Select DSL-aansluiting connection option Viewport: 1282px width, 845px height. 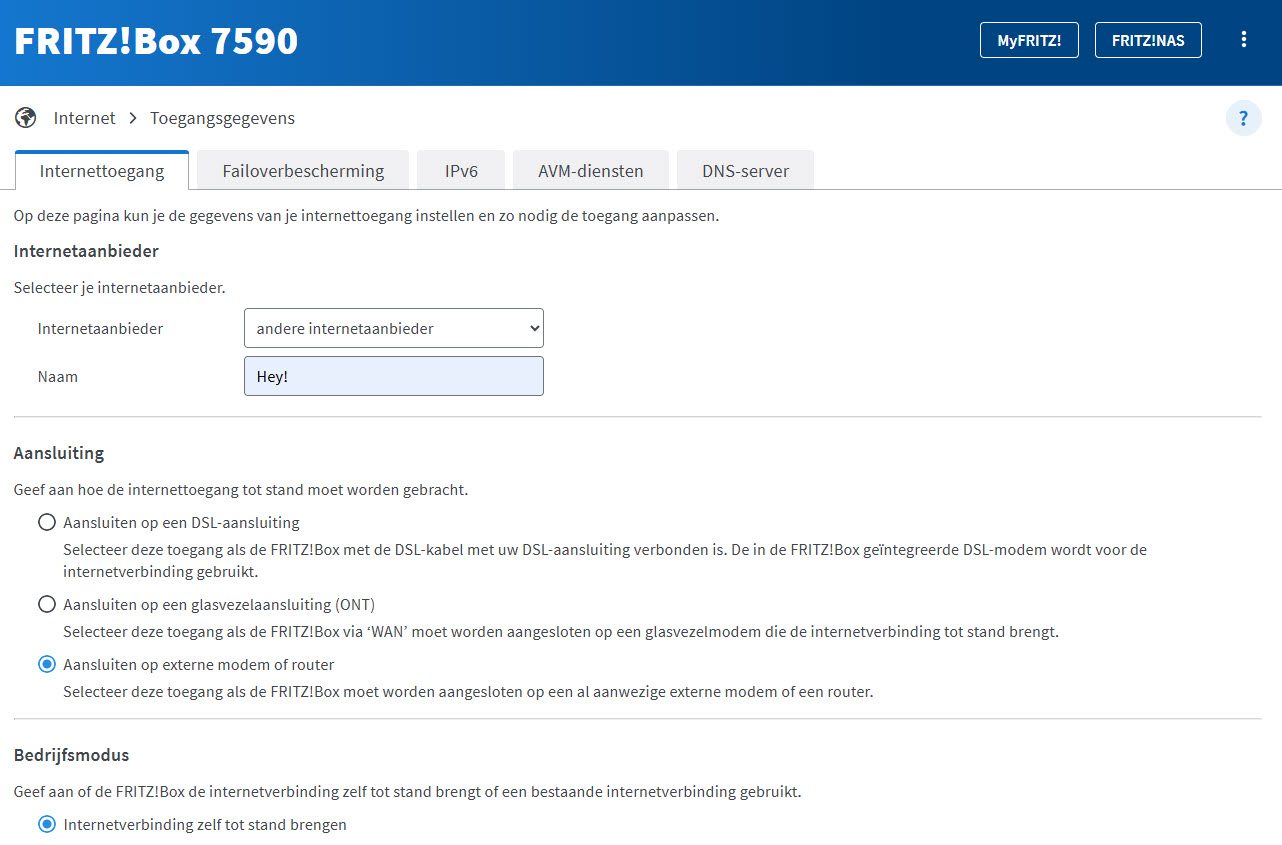(46, 522)
